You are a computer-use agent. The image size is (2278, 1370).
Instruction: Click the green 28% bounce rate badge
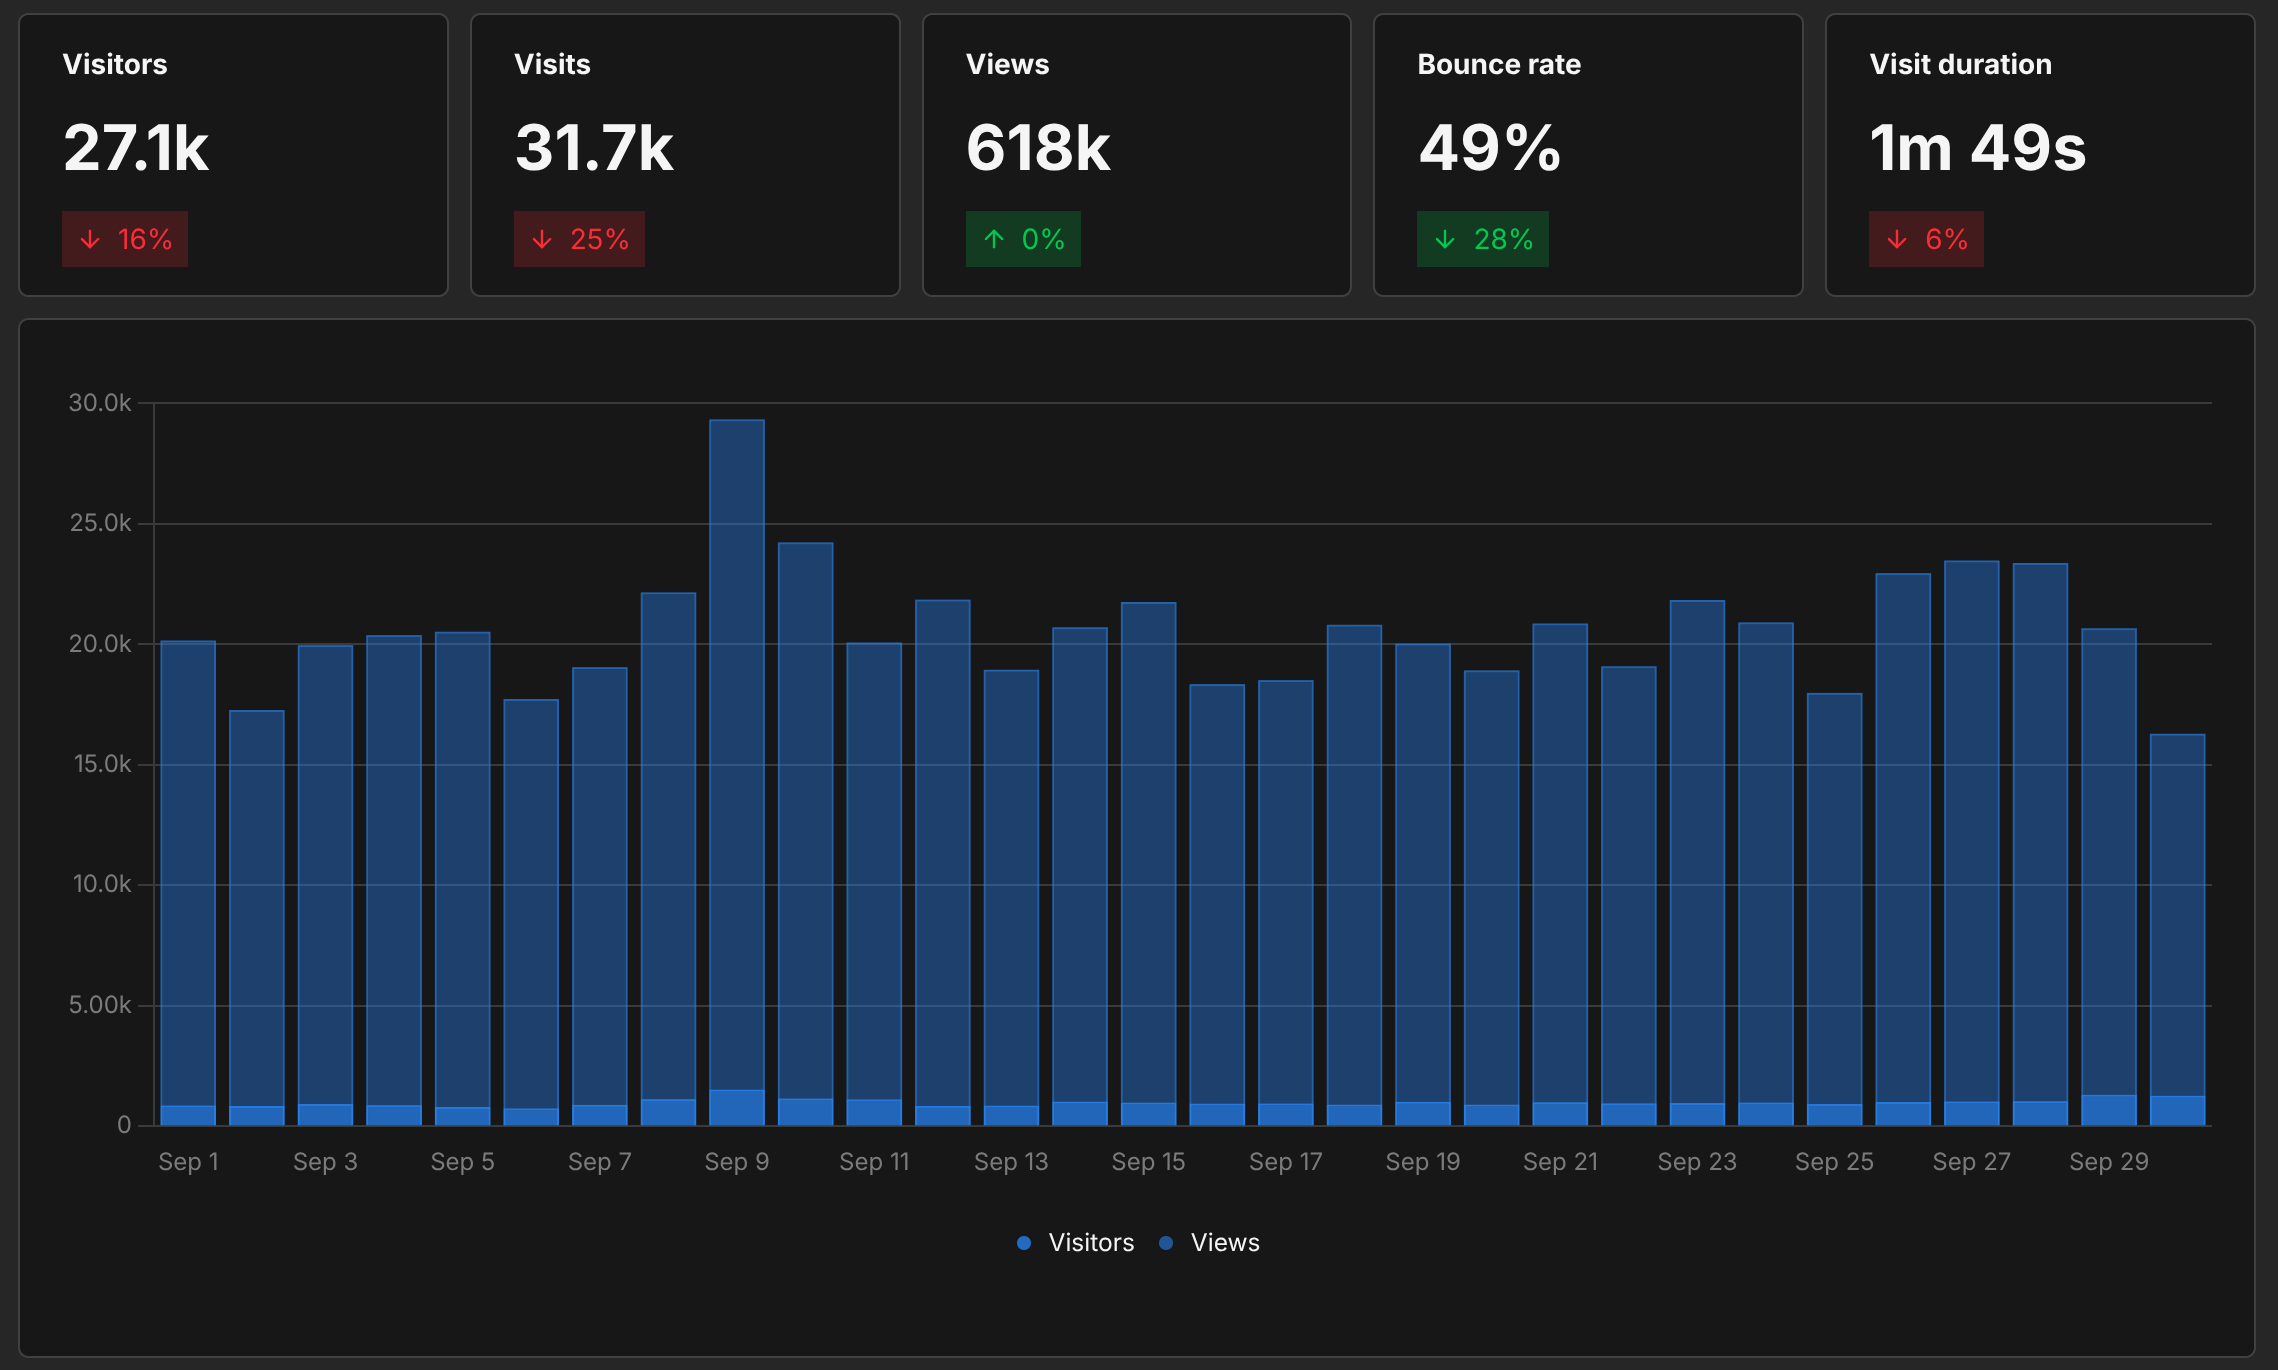pyautogui.click(x=1483, y=239)
